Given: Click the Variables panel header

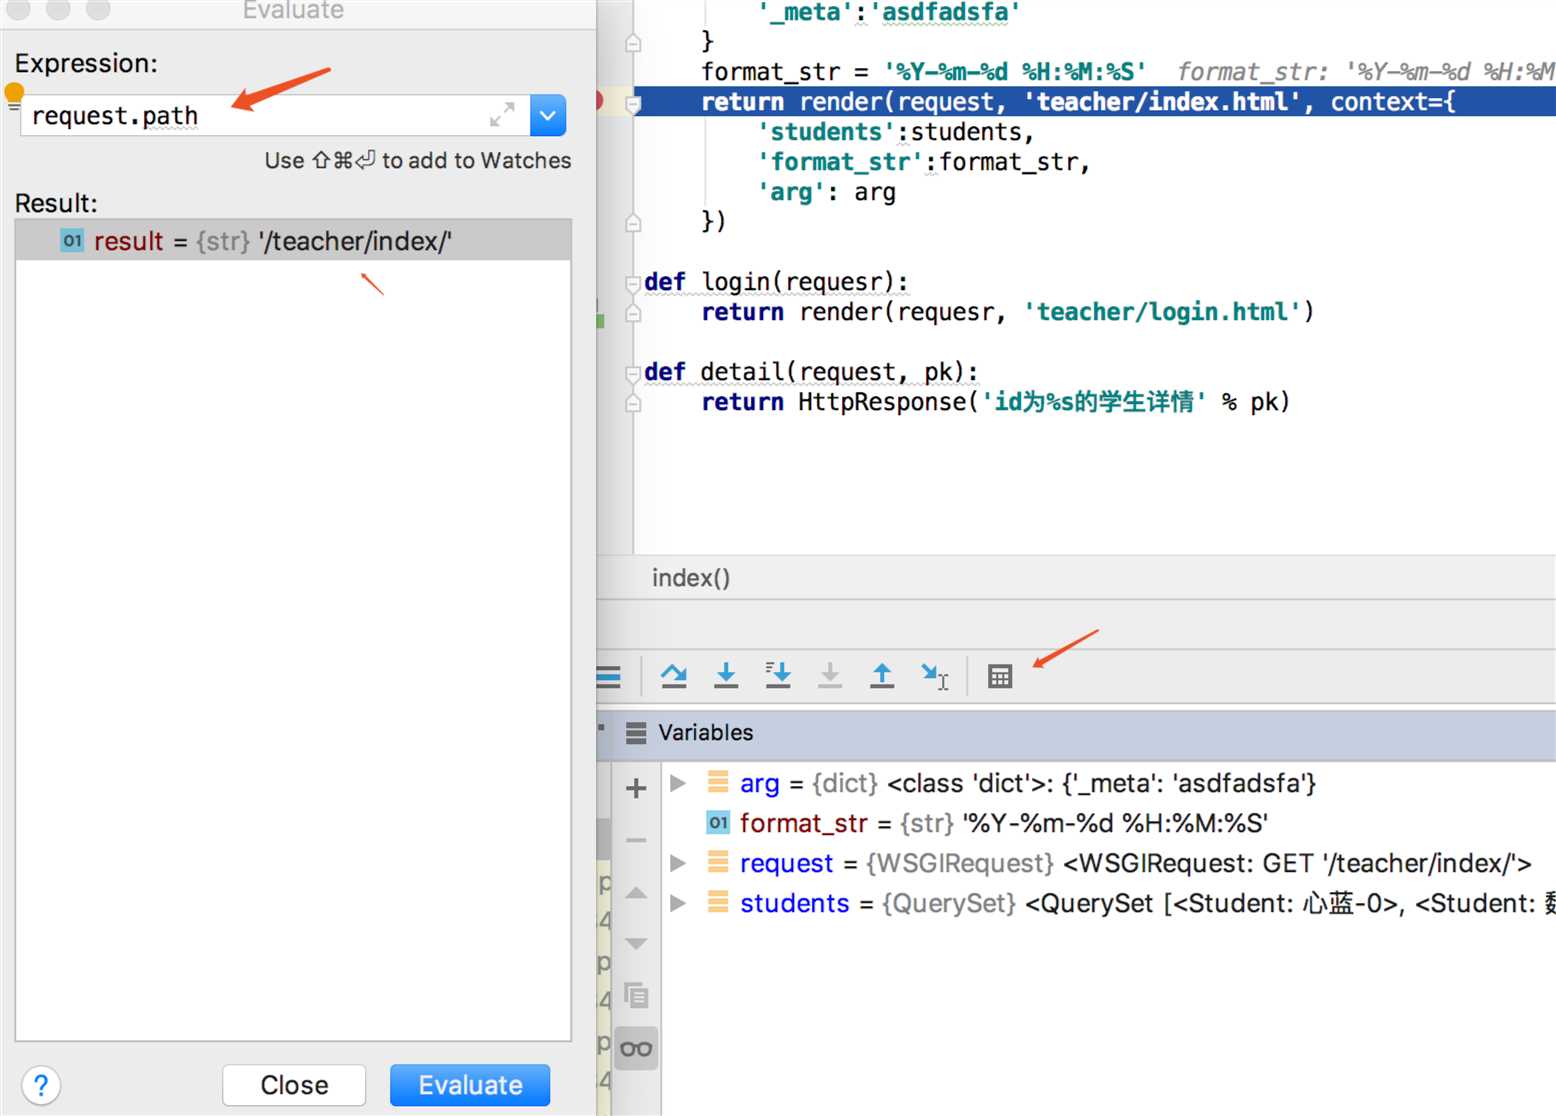Looking at the screenshot, I should pyautogui.click(x=1076, y=733).
